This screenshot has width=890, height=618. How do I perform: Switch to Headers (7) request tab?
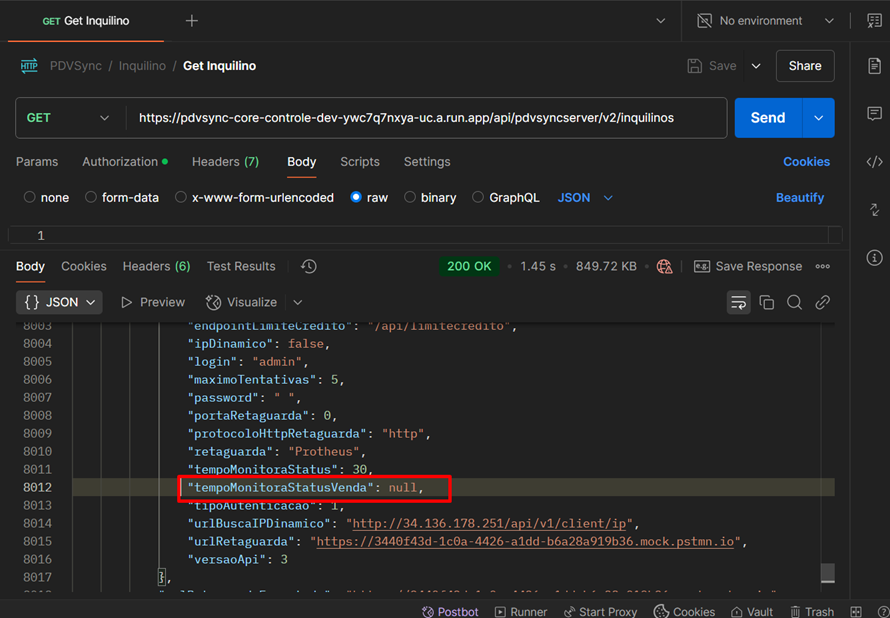225,162
